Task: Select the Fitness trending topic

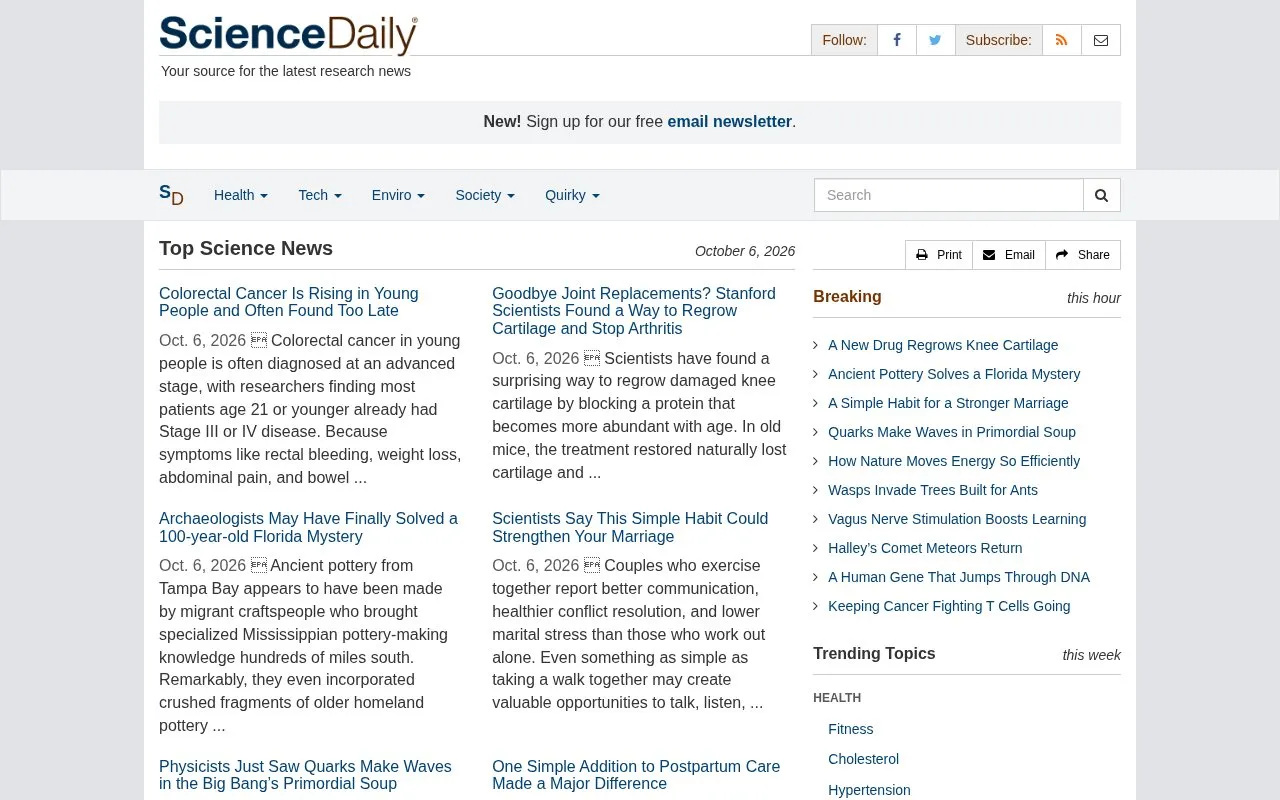Action: (851, 729)
